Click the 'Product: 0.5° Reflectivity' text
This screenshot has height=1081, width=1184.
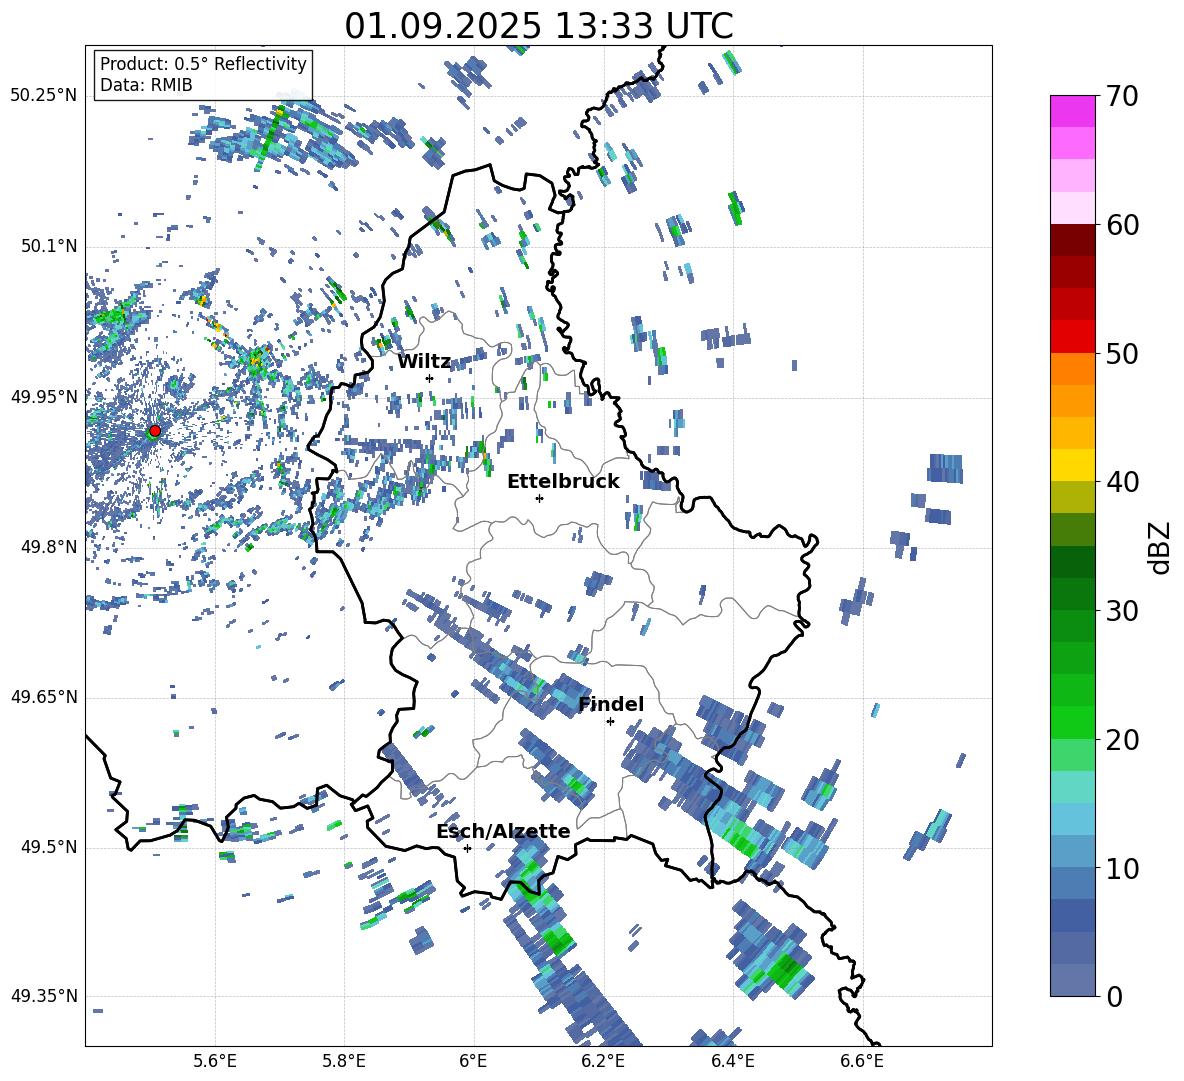pyautogui.click(x=203, y=64)
